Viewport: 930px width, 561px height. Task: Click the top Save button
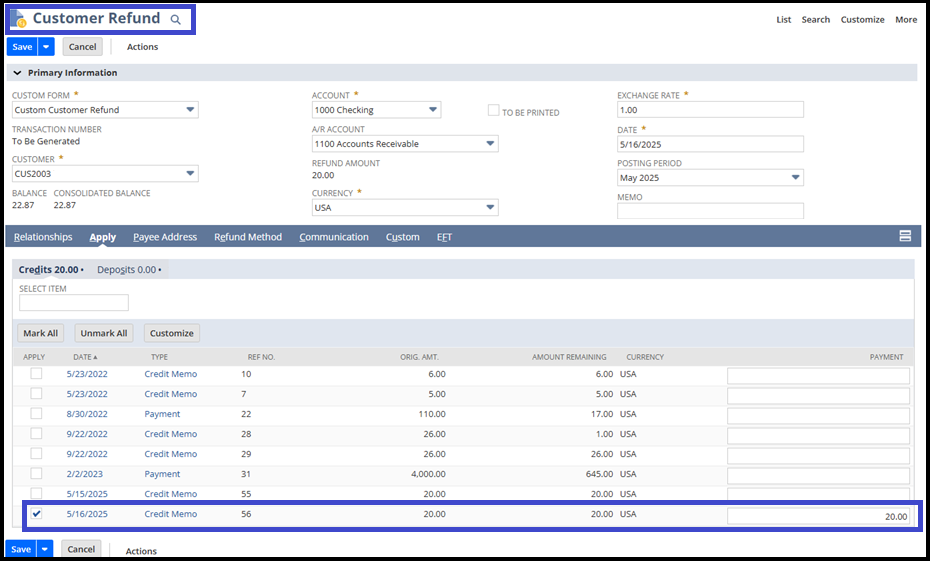(x=23, y=47)
